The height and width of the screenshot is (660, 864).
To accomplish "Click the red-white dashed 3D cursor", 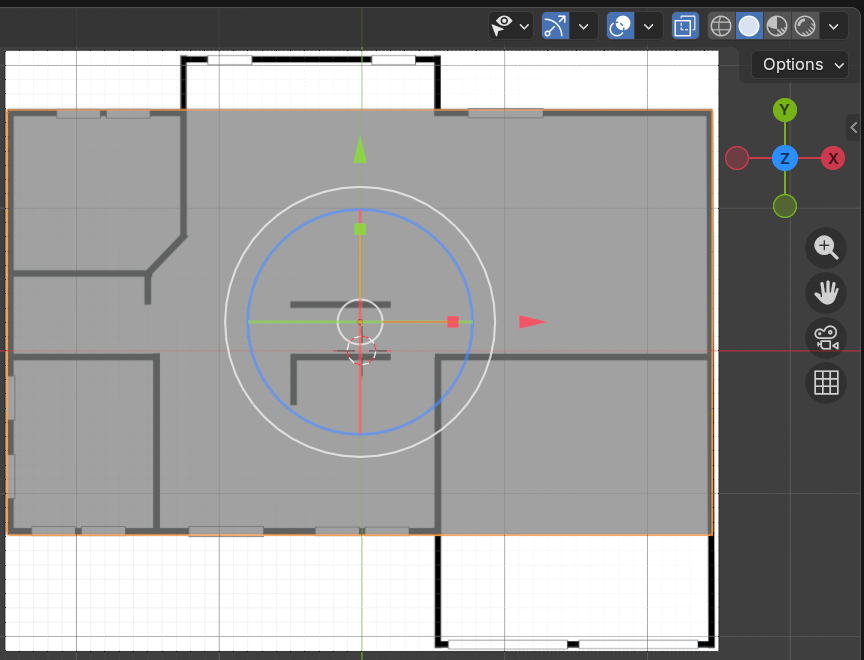I will click(x=361, y=350).
